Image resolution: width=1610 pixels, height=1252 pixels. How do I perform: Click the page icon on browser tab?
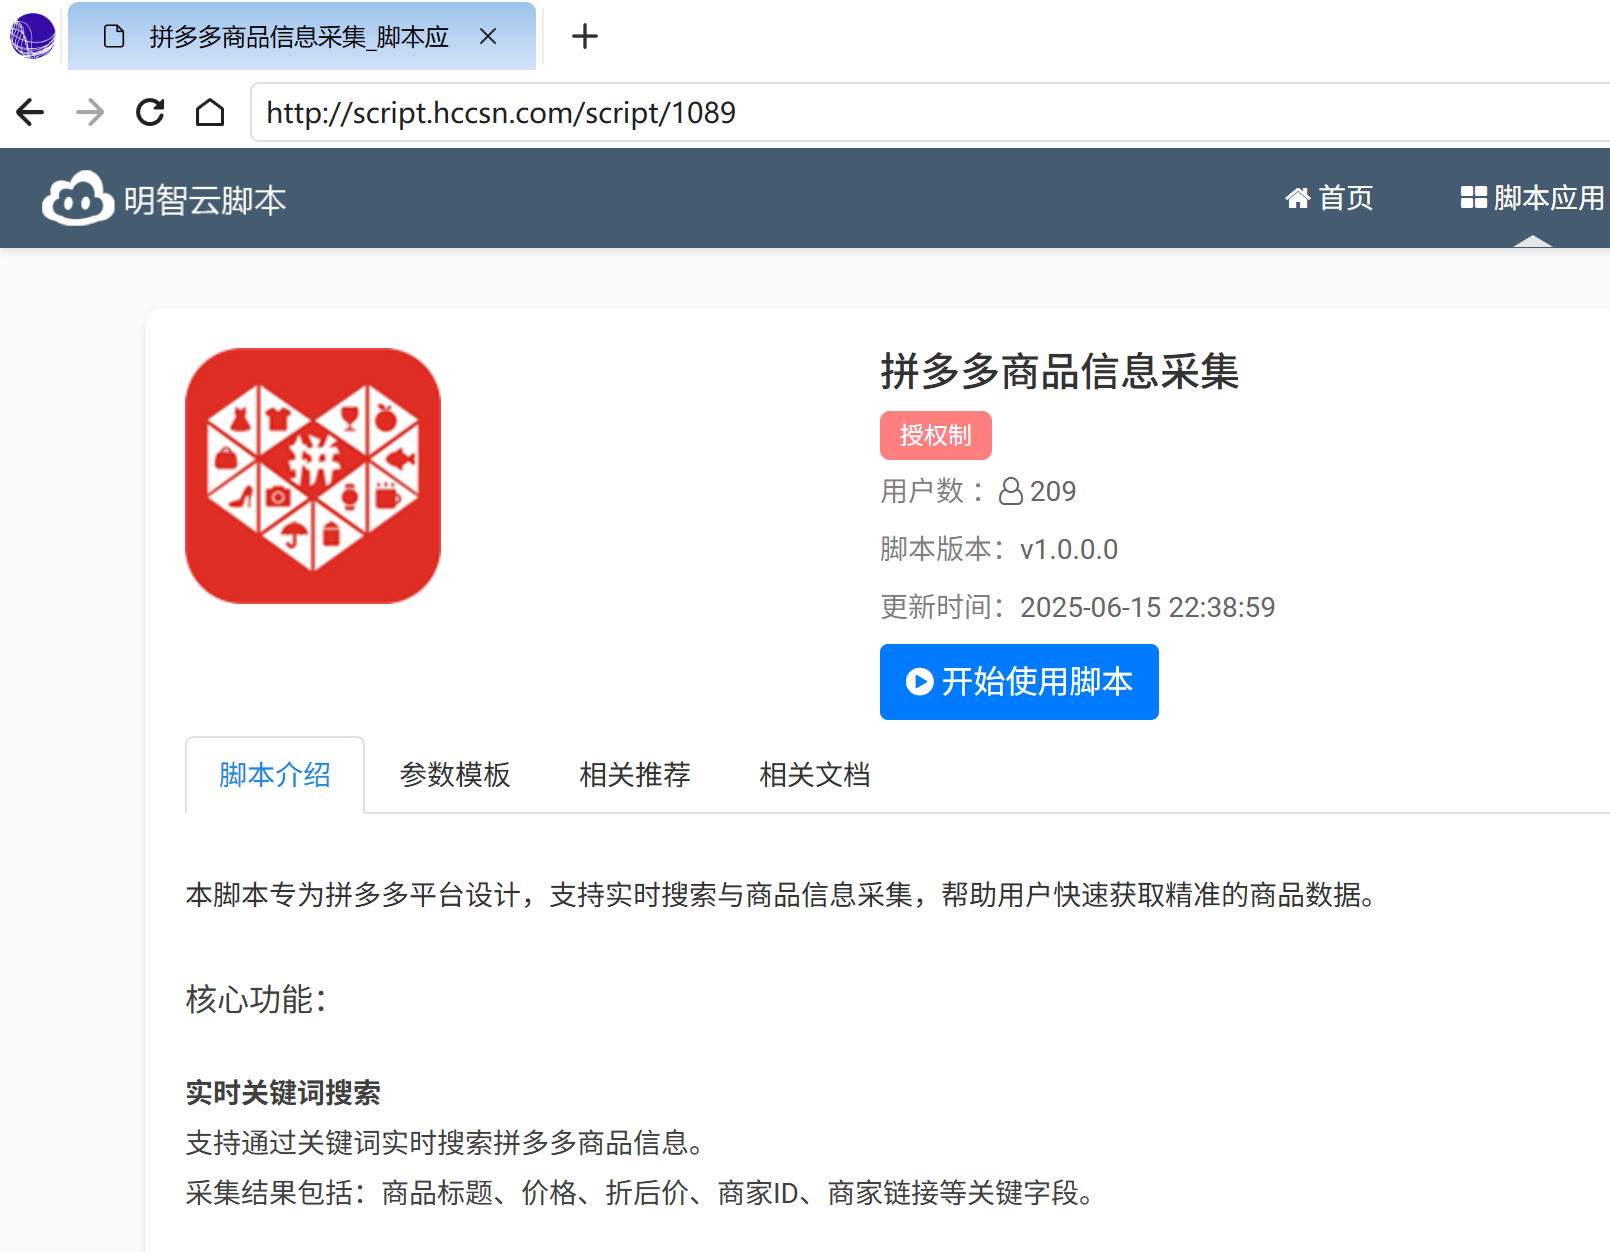(115, 37)
